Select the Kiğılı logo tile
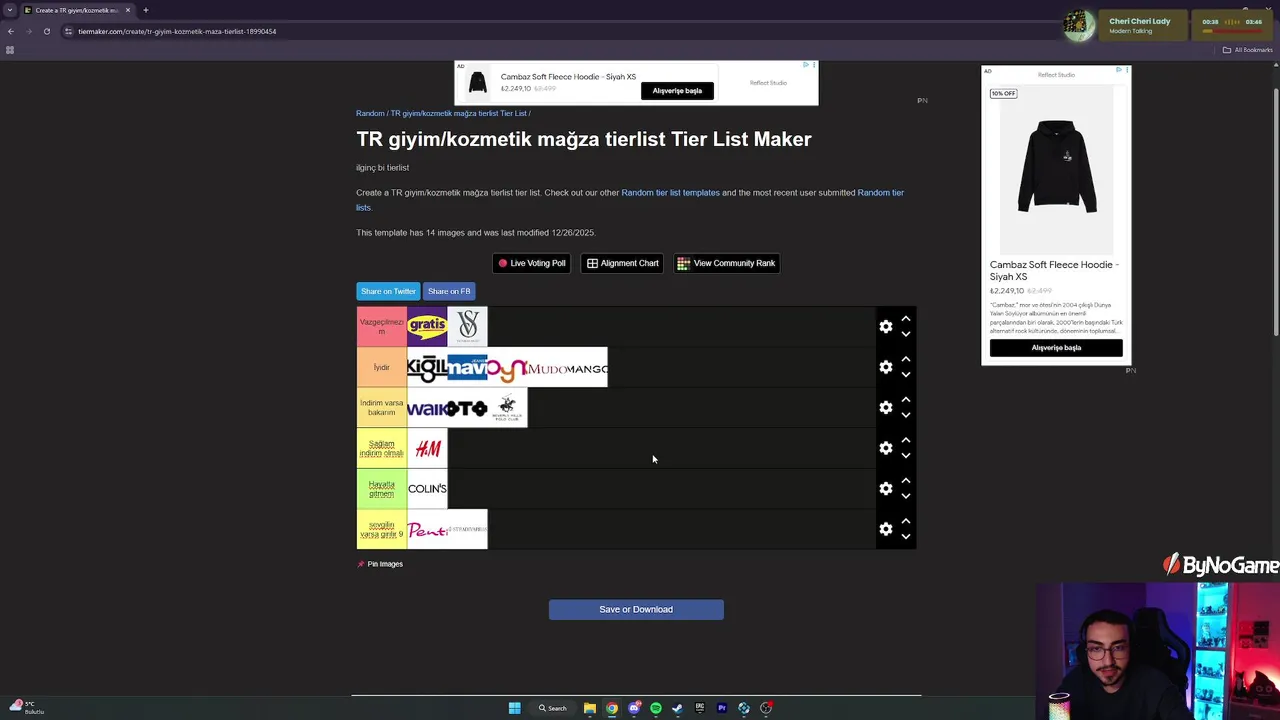Image resolution: width=1280 pixels, height=720 pixels. (x=427, y=367)
